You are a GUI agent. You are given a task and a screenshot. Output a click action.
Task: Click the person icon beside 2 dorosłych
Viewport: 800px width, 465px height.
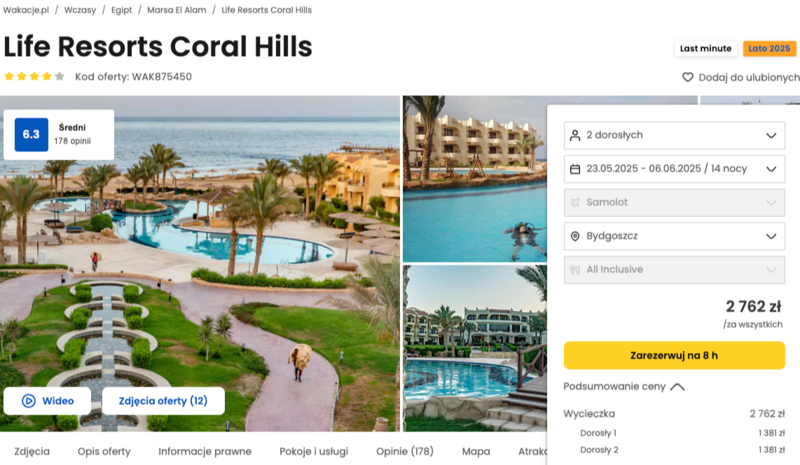tap(575, 135)
